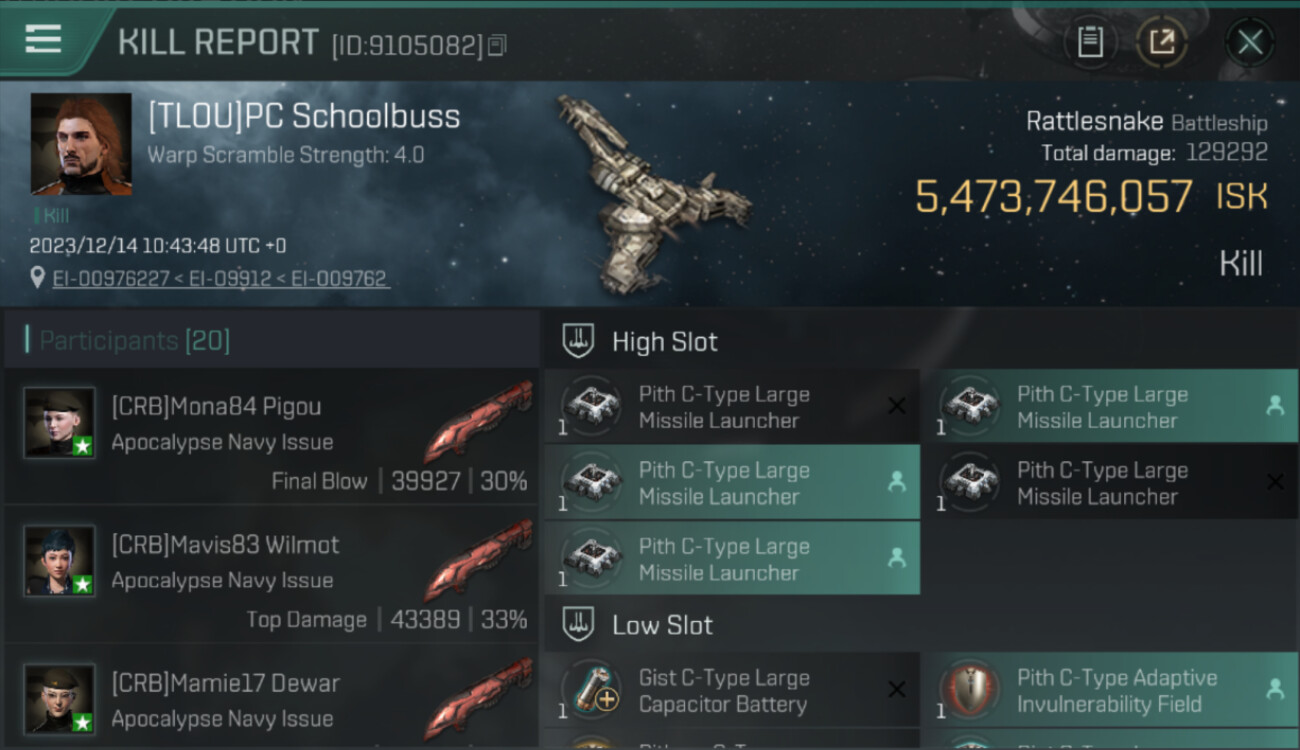Click Mona84 Pigou's Apocalypse Navy Issue ship
Viewport: 1300px width, 750px height.
point(478,420)
